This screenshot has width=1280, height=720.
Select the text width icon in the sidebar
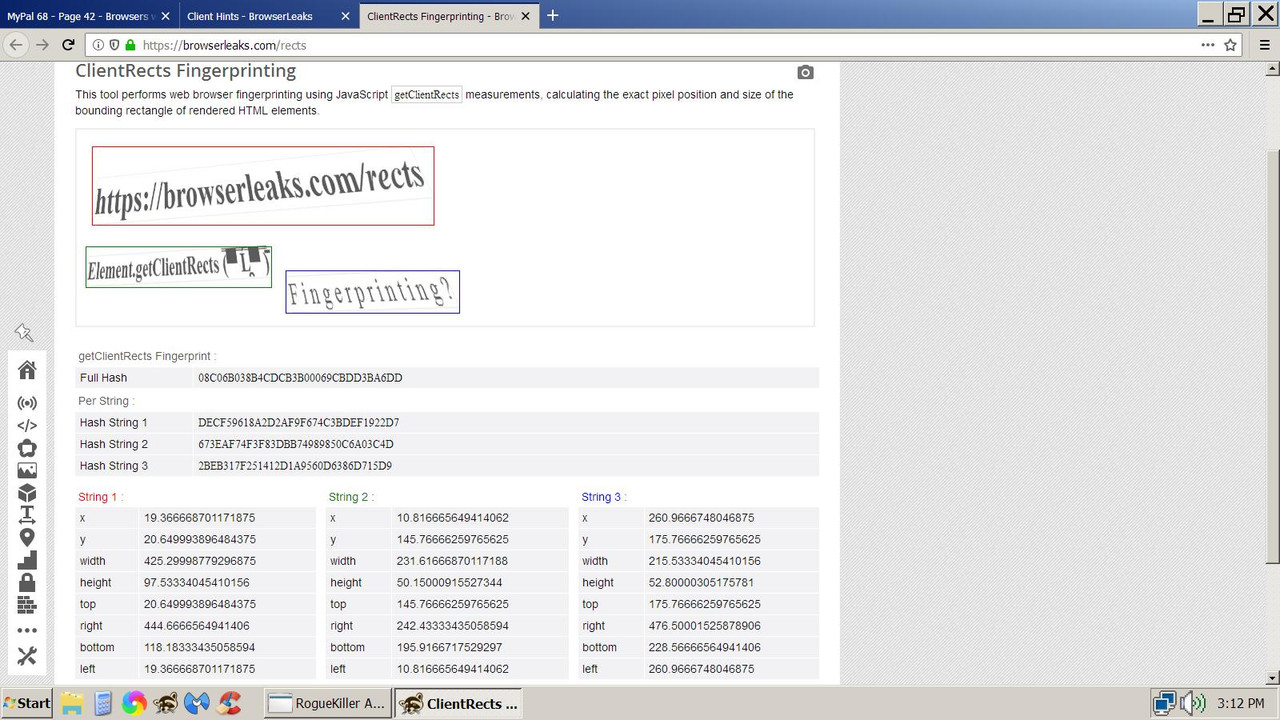click(27, 515)
